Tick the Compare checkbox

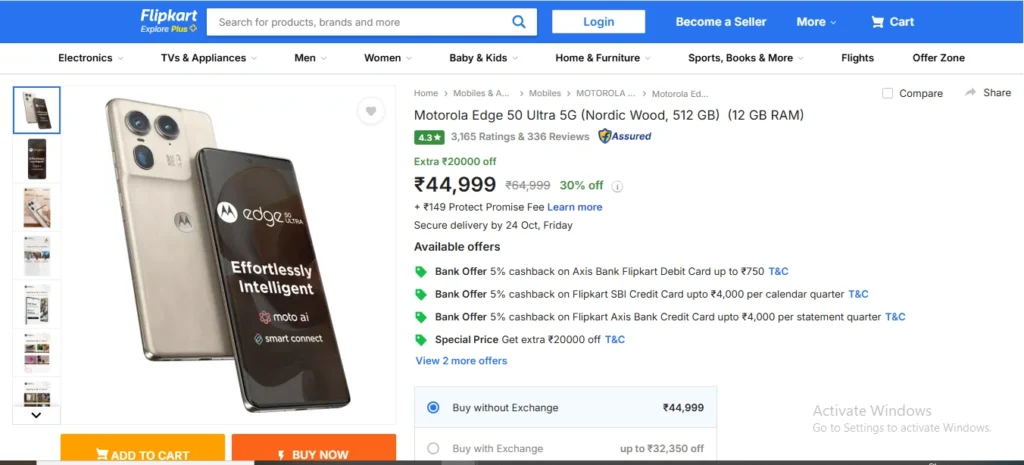click(887, 93)
